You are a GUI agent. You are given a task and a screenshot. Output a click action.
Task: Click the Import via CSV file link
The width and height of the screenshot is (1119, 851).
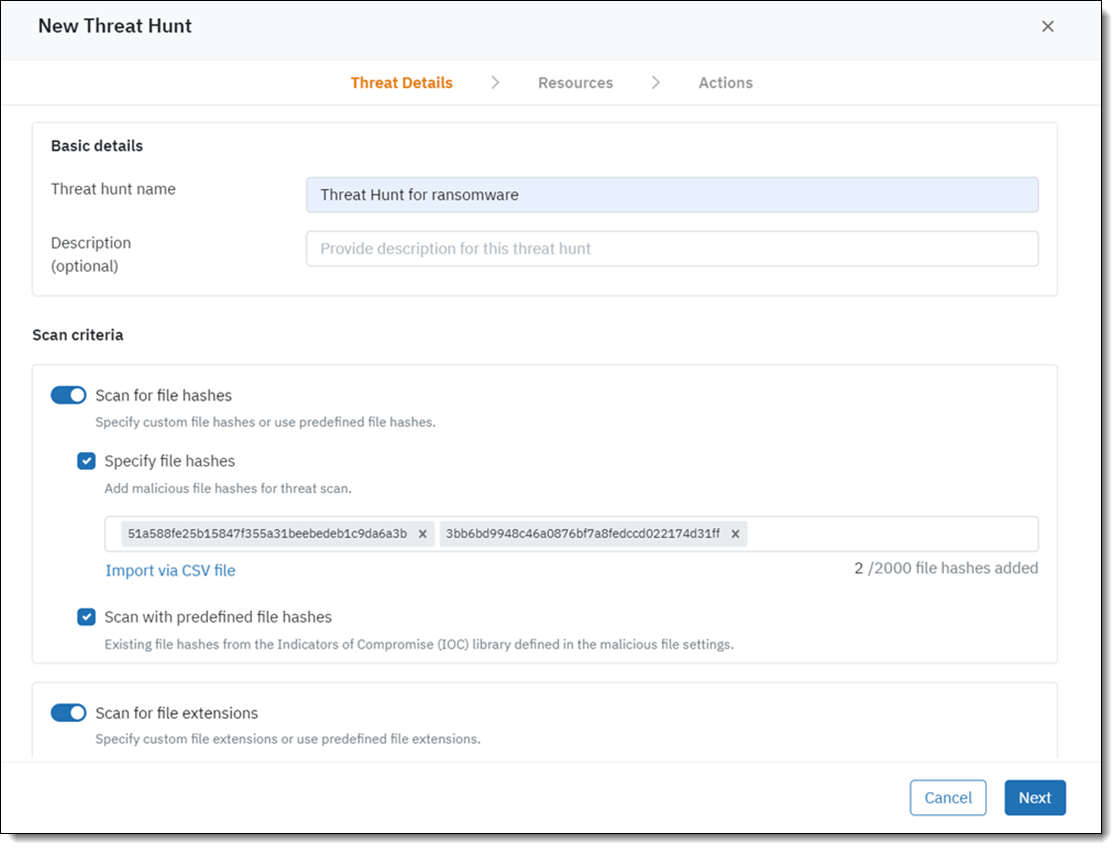[x=170, y=571]
